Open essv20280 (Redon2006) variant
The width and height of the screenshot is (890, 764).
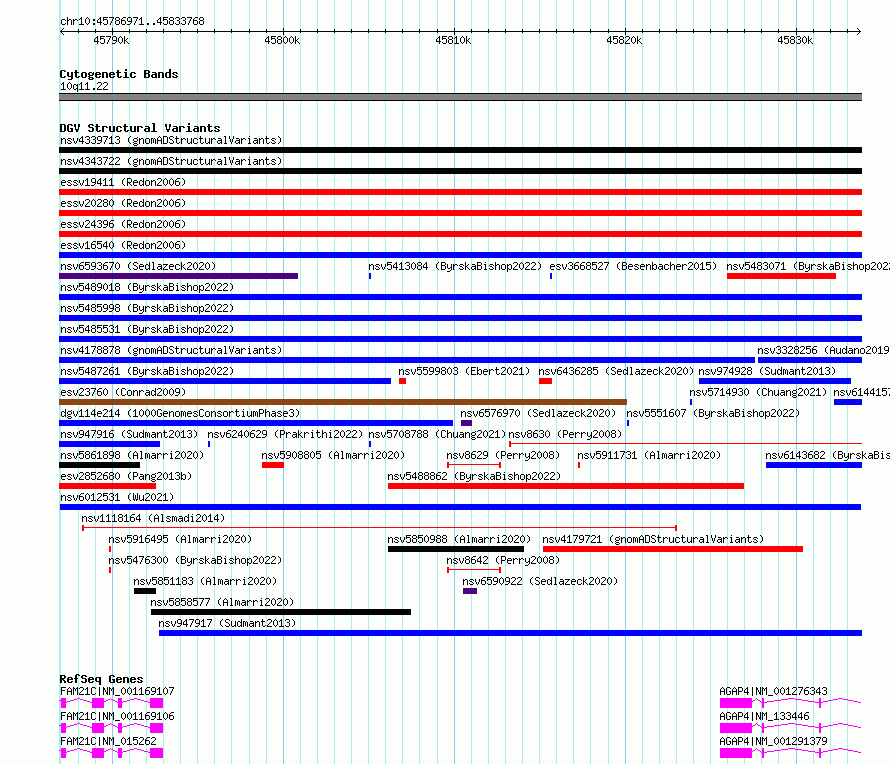coord(123,203)
